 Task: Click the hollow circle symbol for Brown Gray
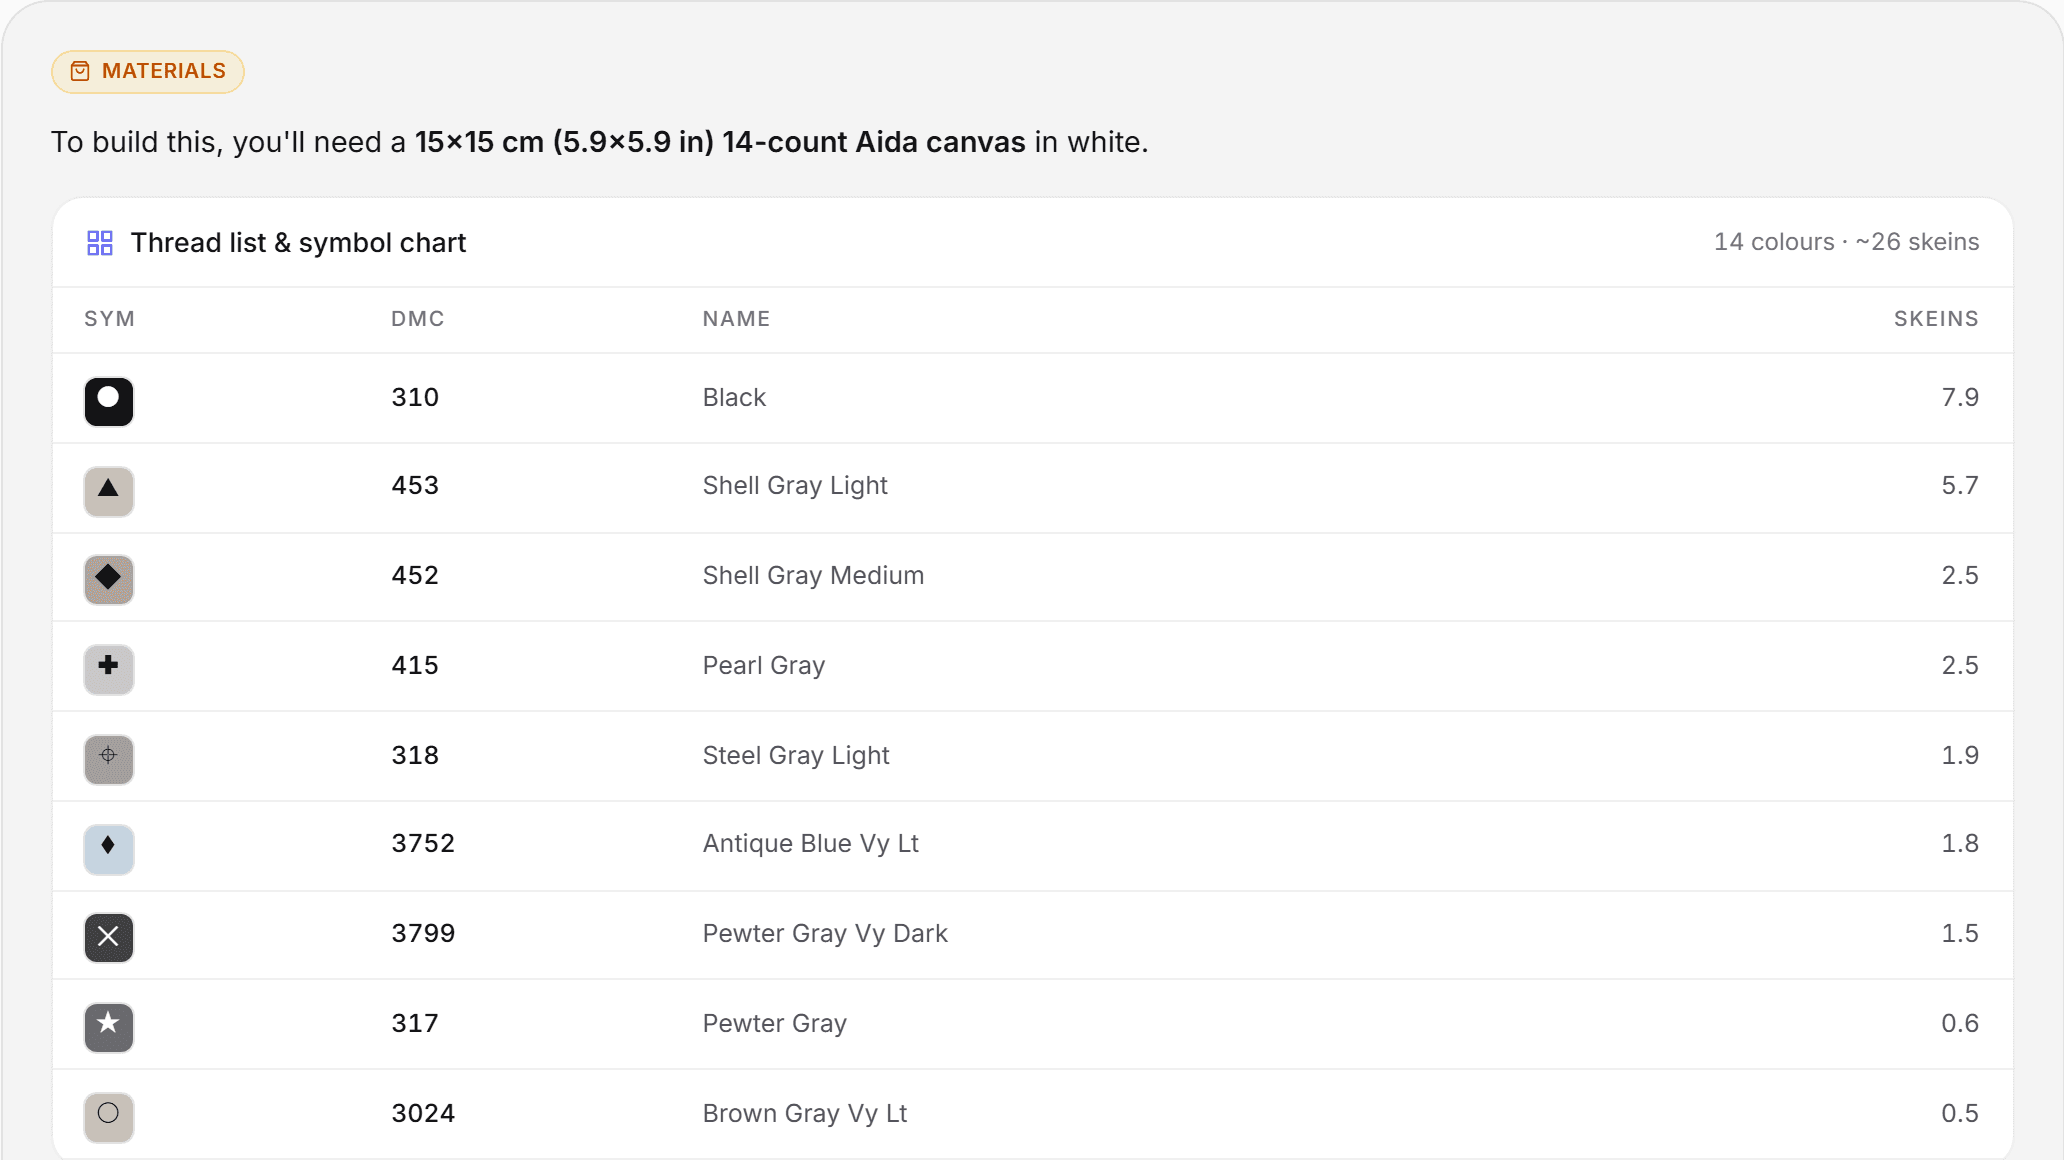tap(109, 1117)
